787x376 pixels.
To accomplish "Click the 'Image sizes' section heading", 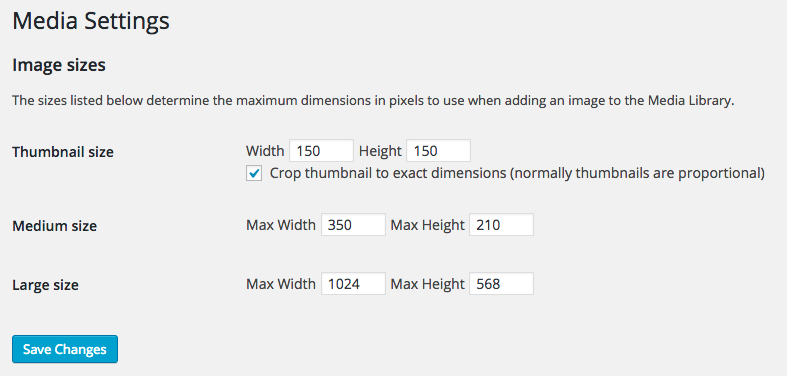I will (59, 65).
